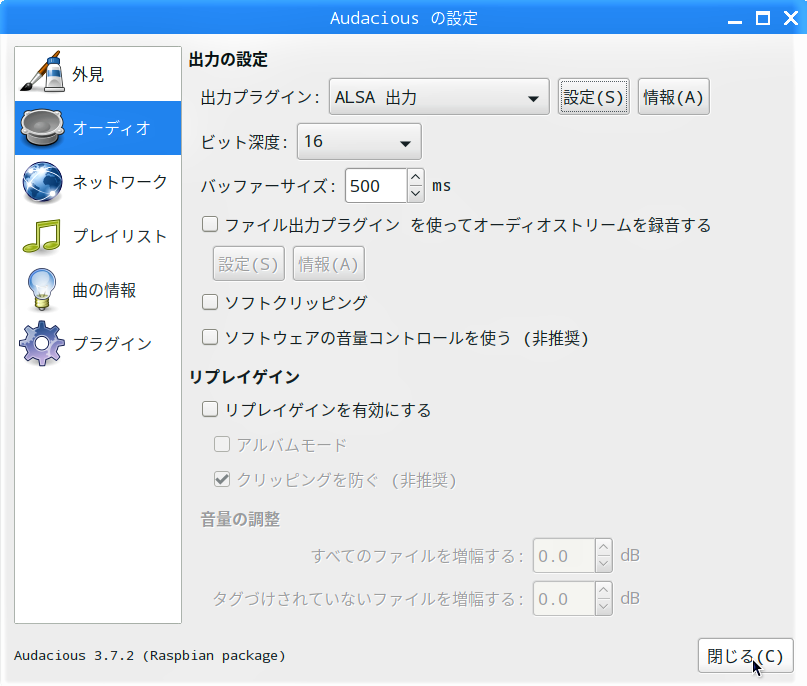Check ソフトウェアの音量コントロールを使う option
The image size is (807, 686).
click(210, 338)
